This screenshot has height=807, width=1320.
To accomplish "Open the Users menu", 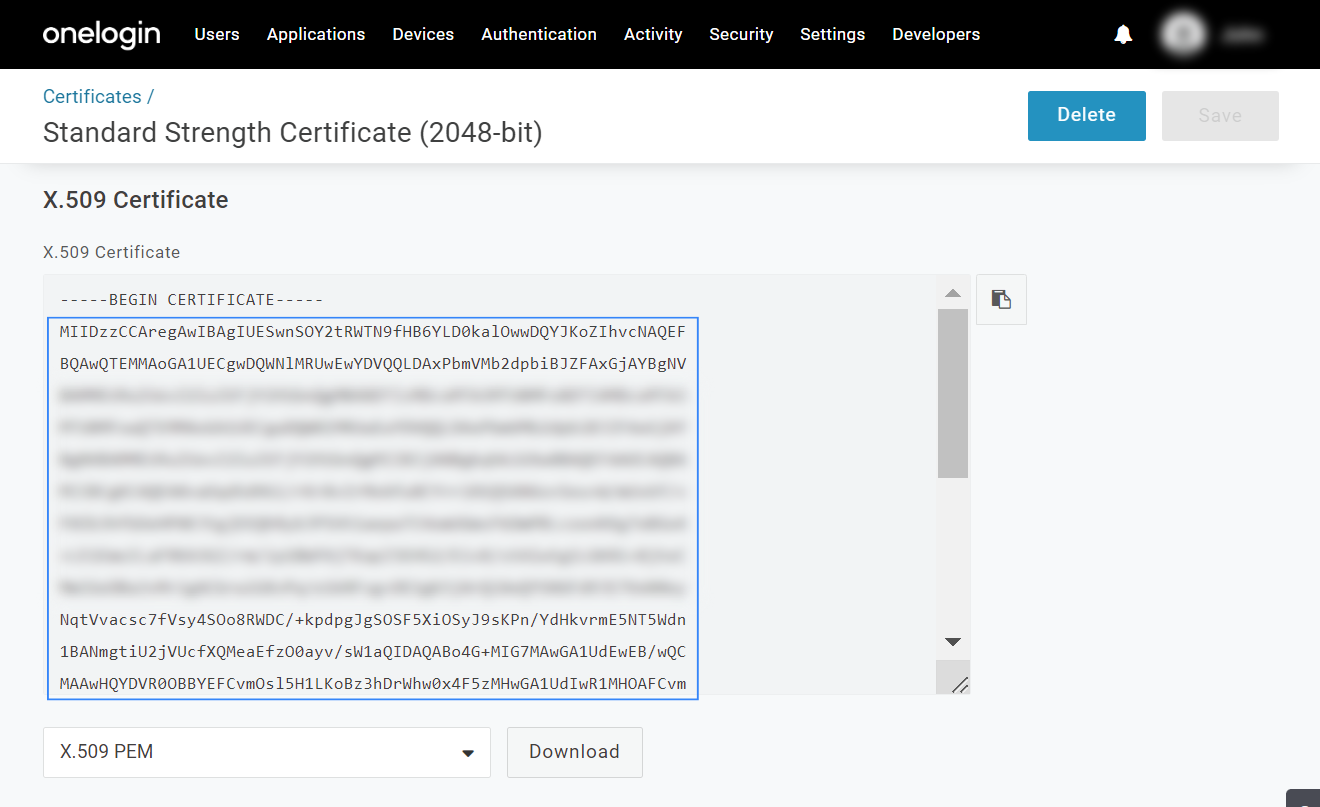I will (x=217, y=35).
